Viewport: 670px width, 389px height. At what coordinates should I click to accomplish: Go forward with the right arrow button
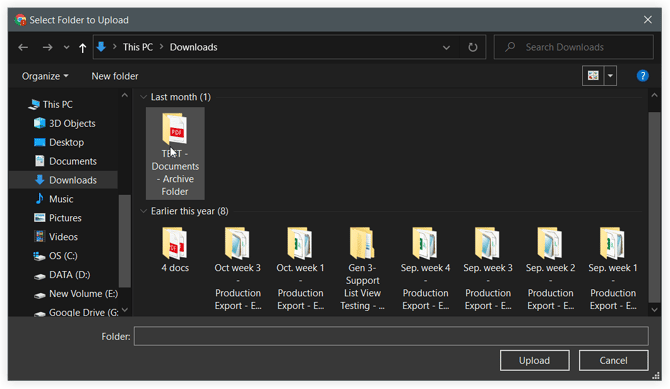[x=47, y=47]
